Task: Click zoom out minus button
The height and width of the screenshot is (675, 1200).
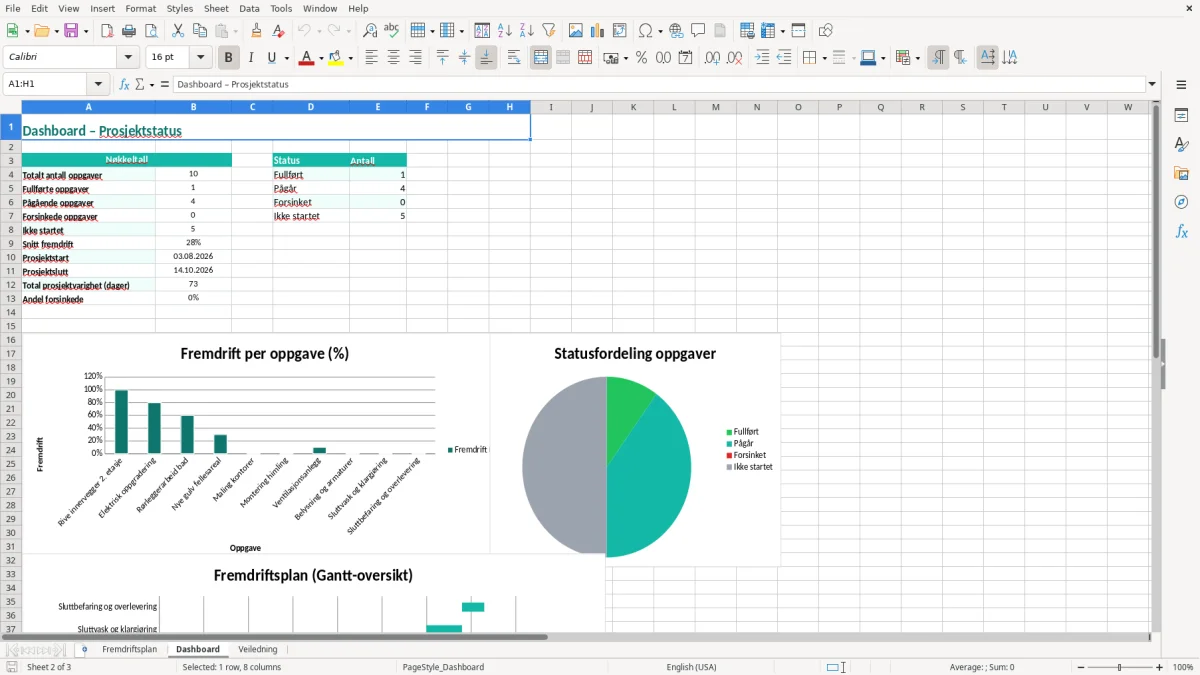Action: click(1079, 667)
